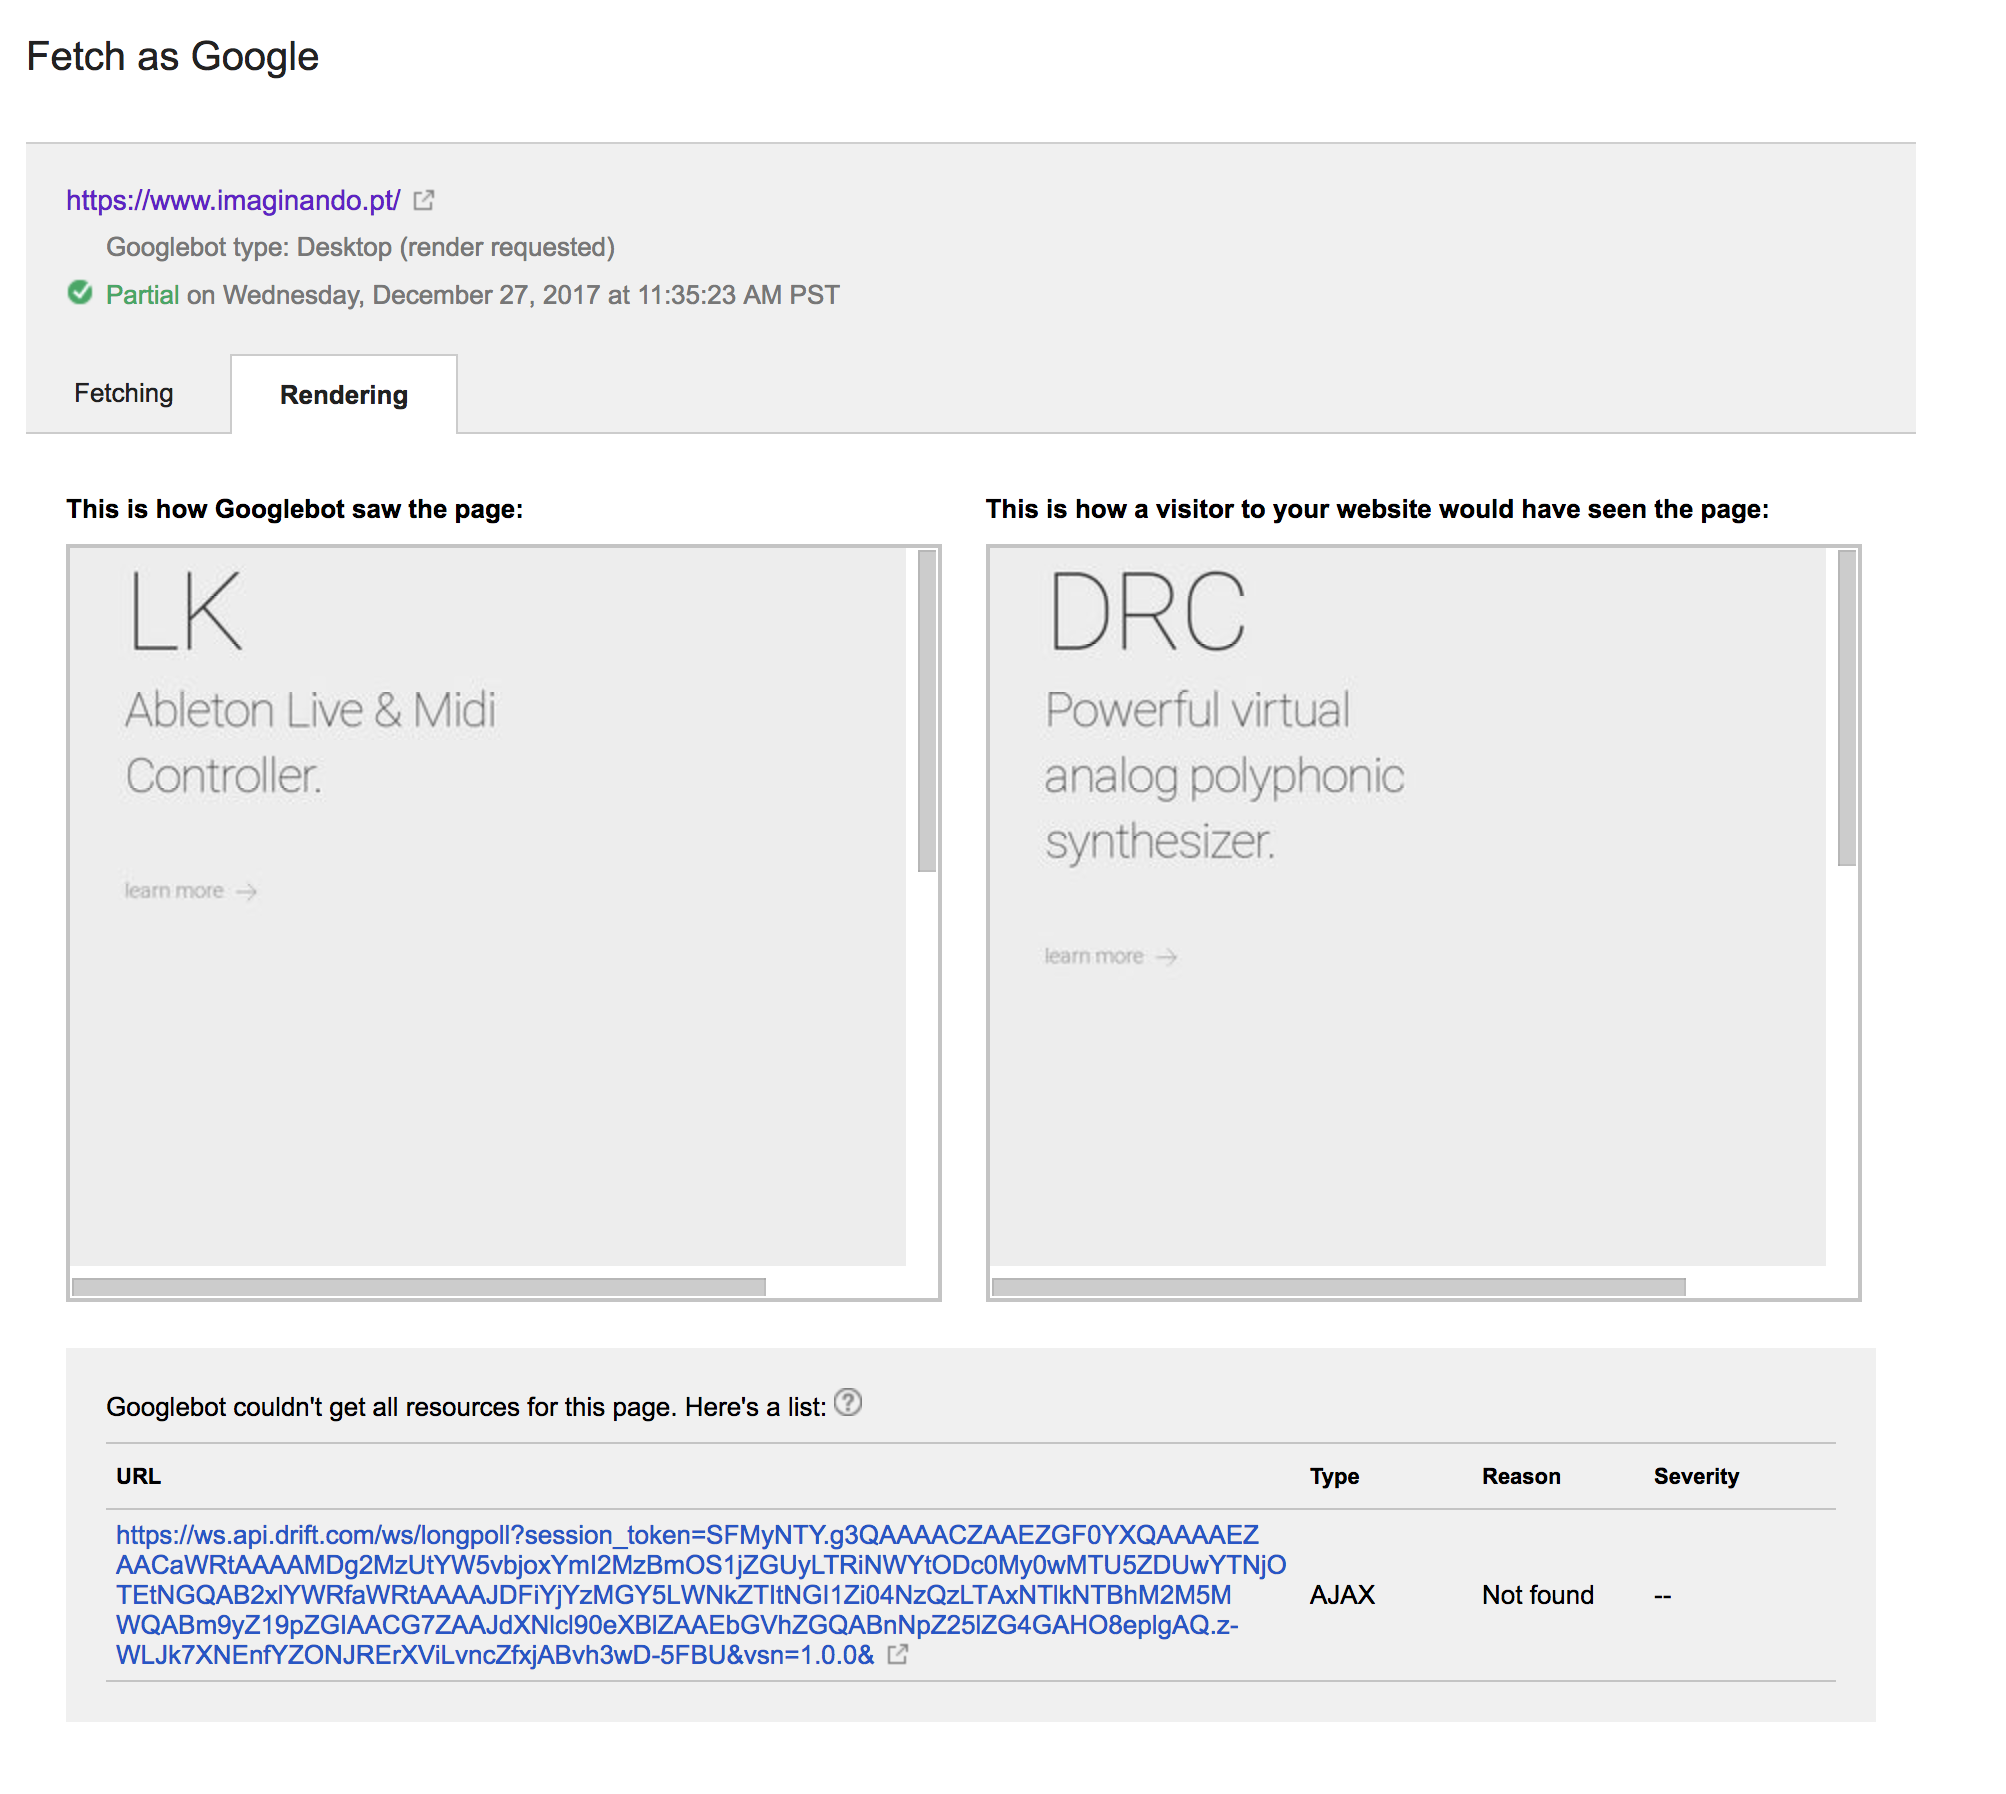Click the Reason column header
The height and width of the screenshot is (1794, 2006).
tap(1521, 1477)
